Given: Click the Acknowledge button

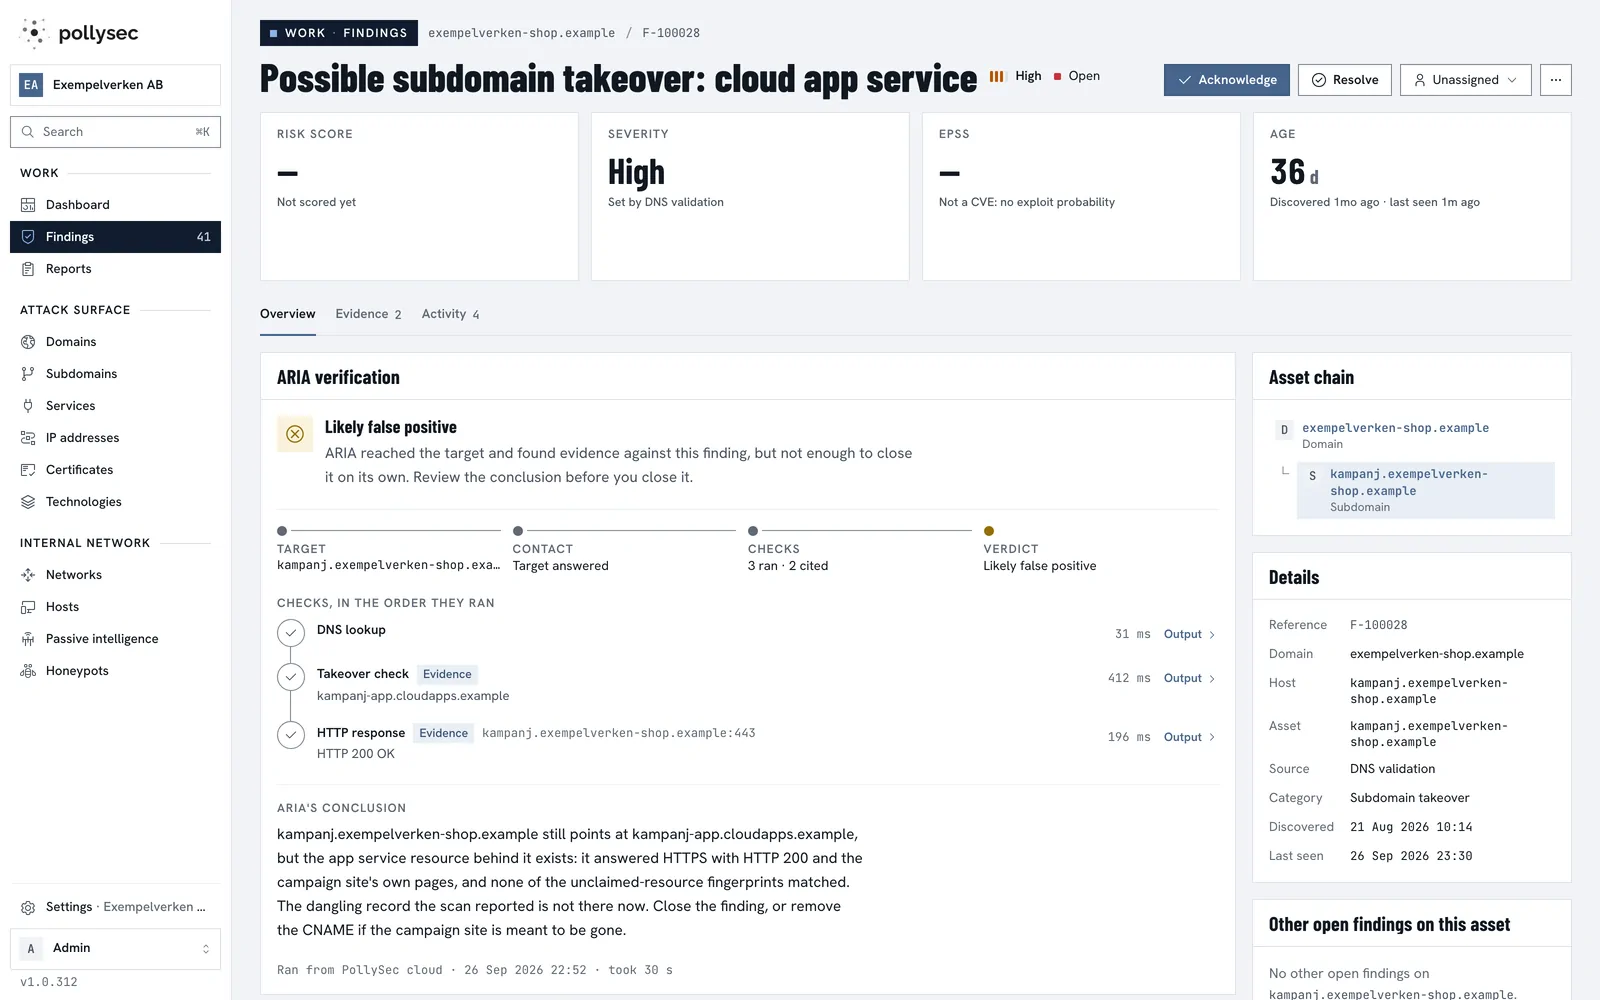Looking at the screenshot, I should pyautogui.click(x=1227, y=80).
